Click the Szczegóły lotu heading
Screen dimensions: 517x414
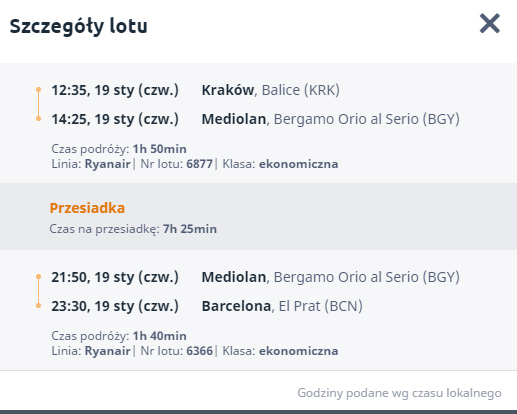pyautogui.click(x=78, y=27)
